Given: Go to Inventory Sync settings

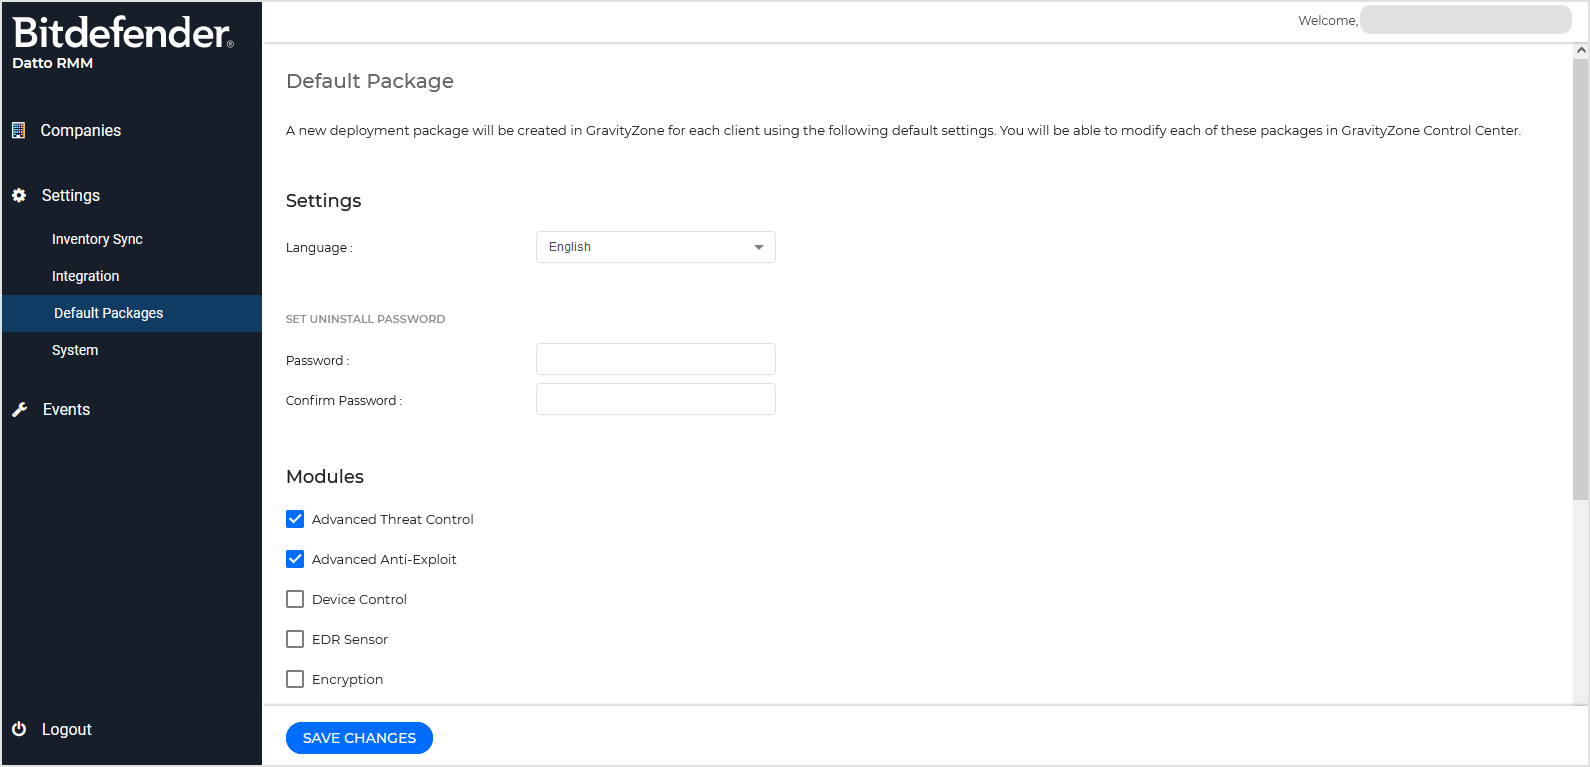Looking at the screenshot, I should (x=97, y=239).
